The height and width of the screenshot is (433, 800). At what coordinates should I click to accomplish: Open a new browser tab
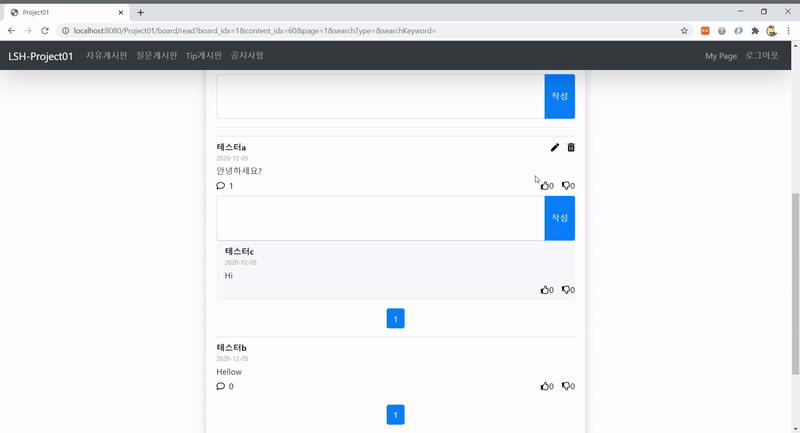click(140, 12)
